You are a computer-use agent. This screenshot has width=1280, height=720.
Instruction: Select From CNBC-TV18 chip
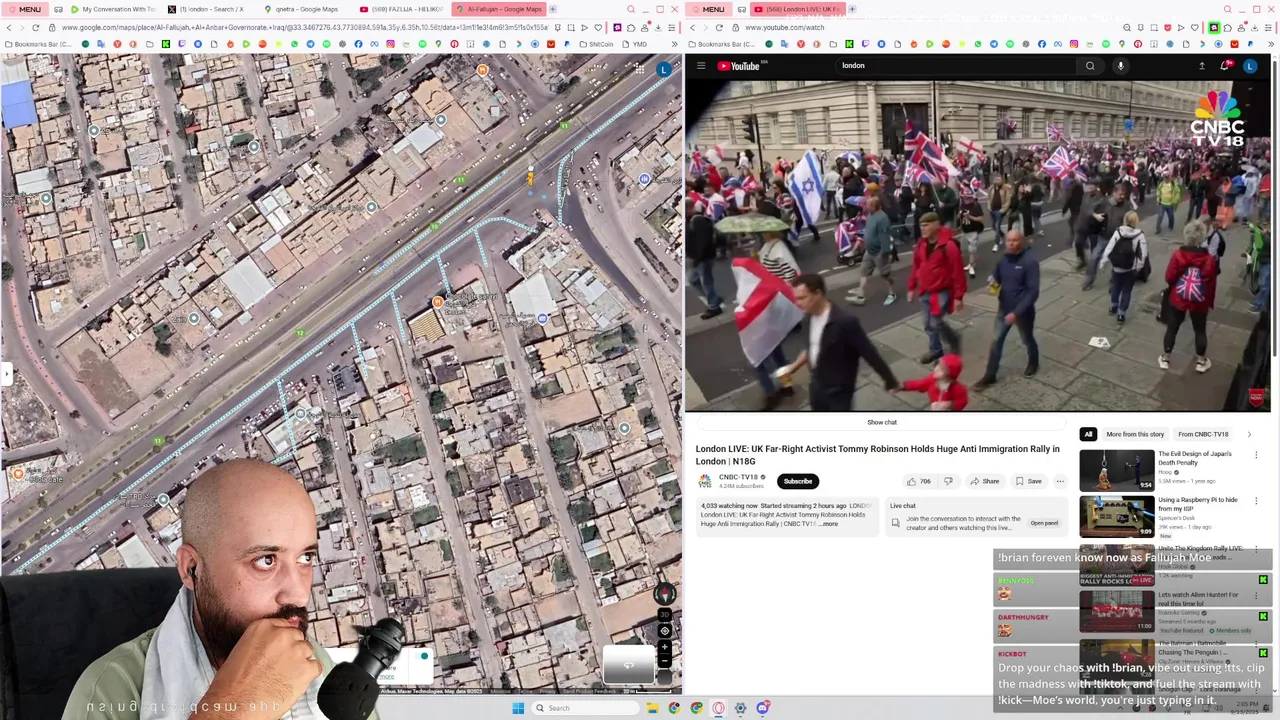1203,434
